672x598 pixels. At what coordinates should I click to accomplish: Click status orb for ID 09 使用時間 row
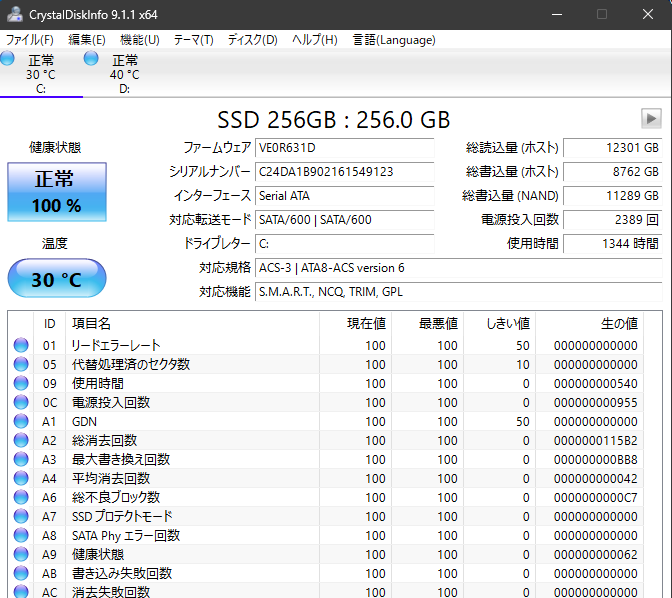[x=21, y=383]
